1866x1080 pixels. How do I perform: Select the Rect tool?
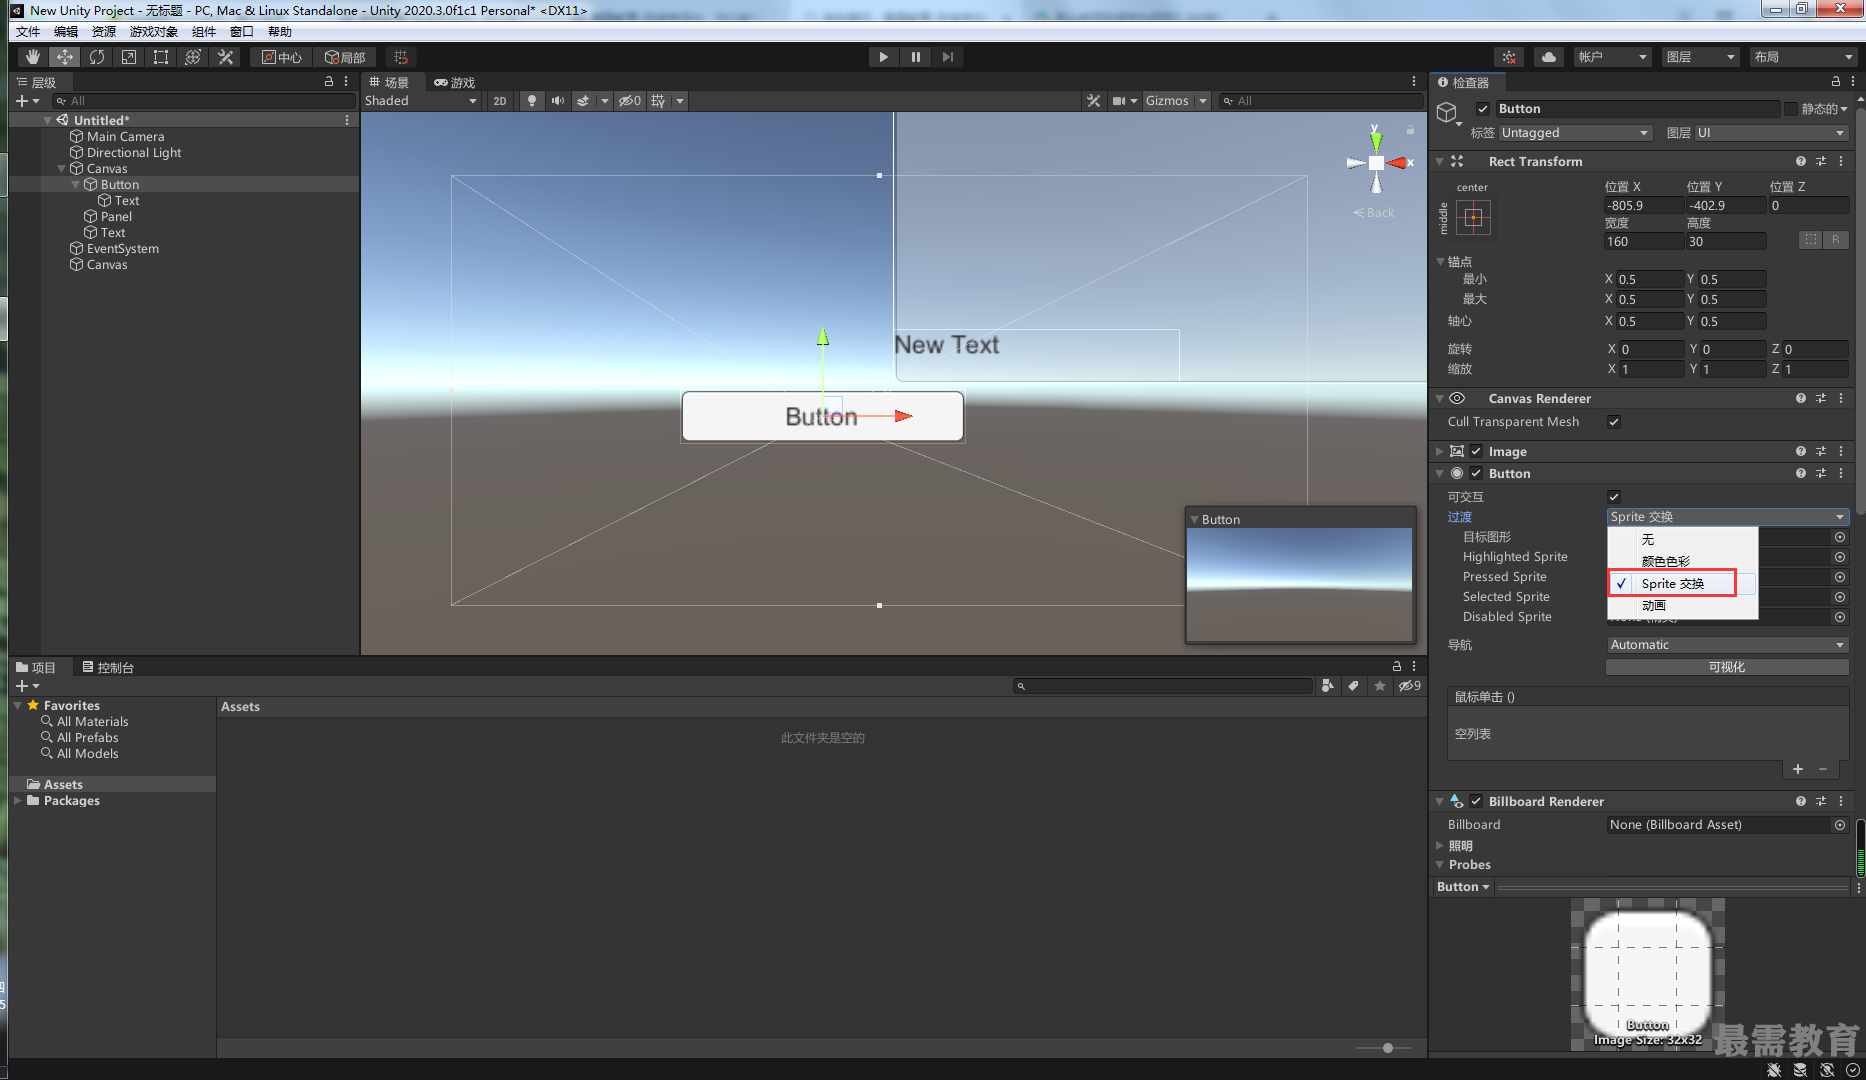click(x=161, y=57)
